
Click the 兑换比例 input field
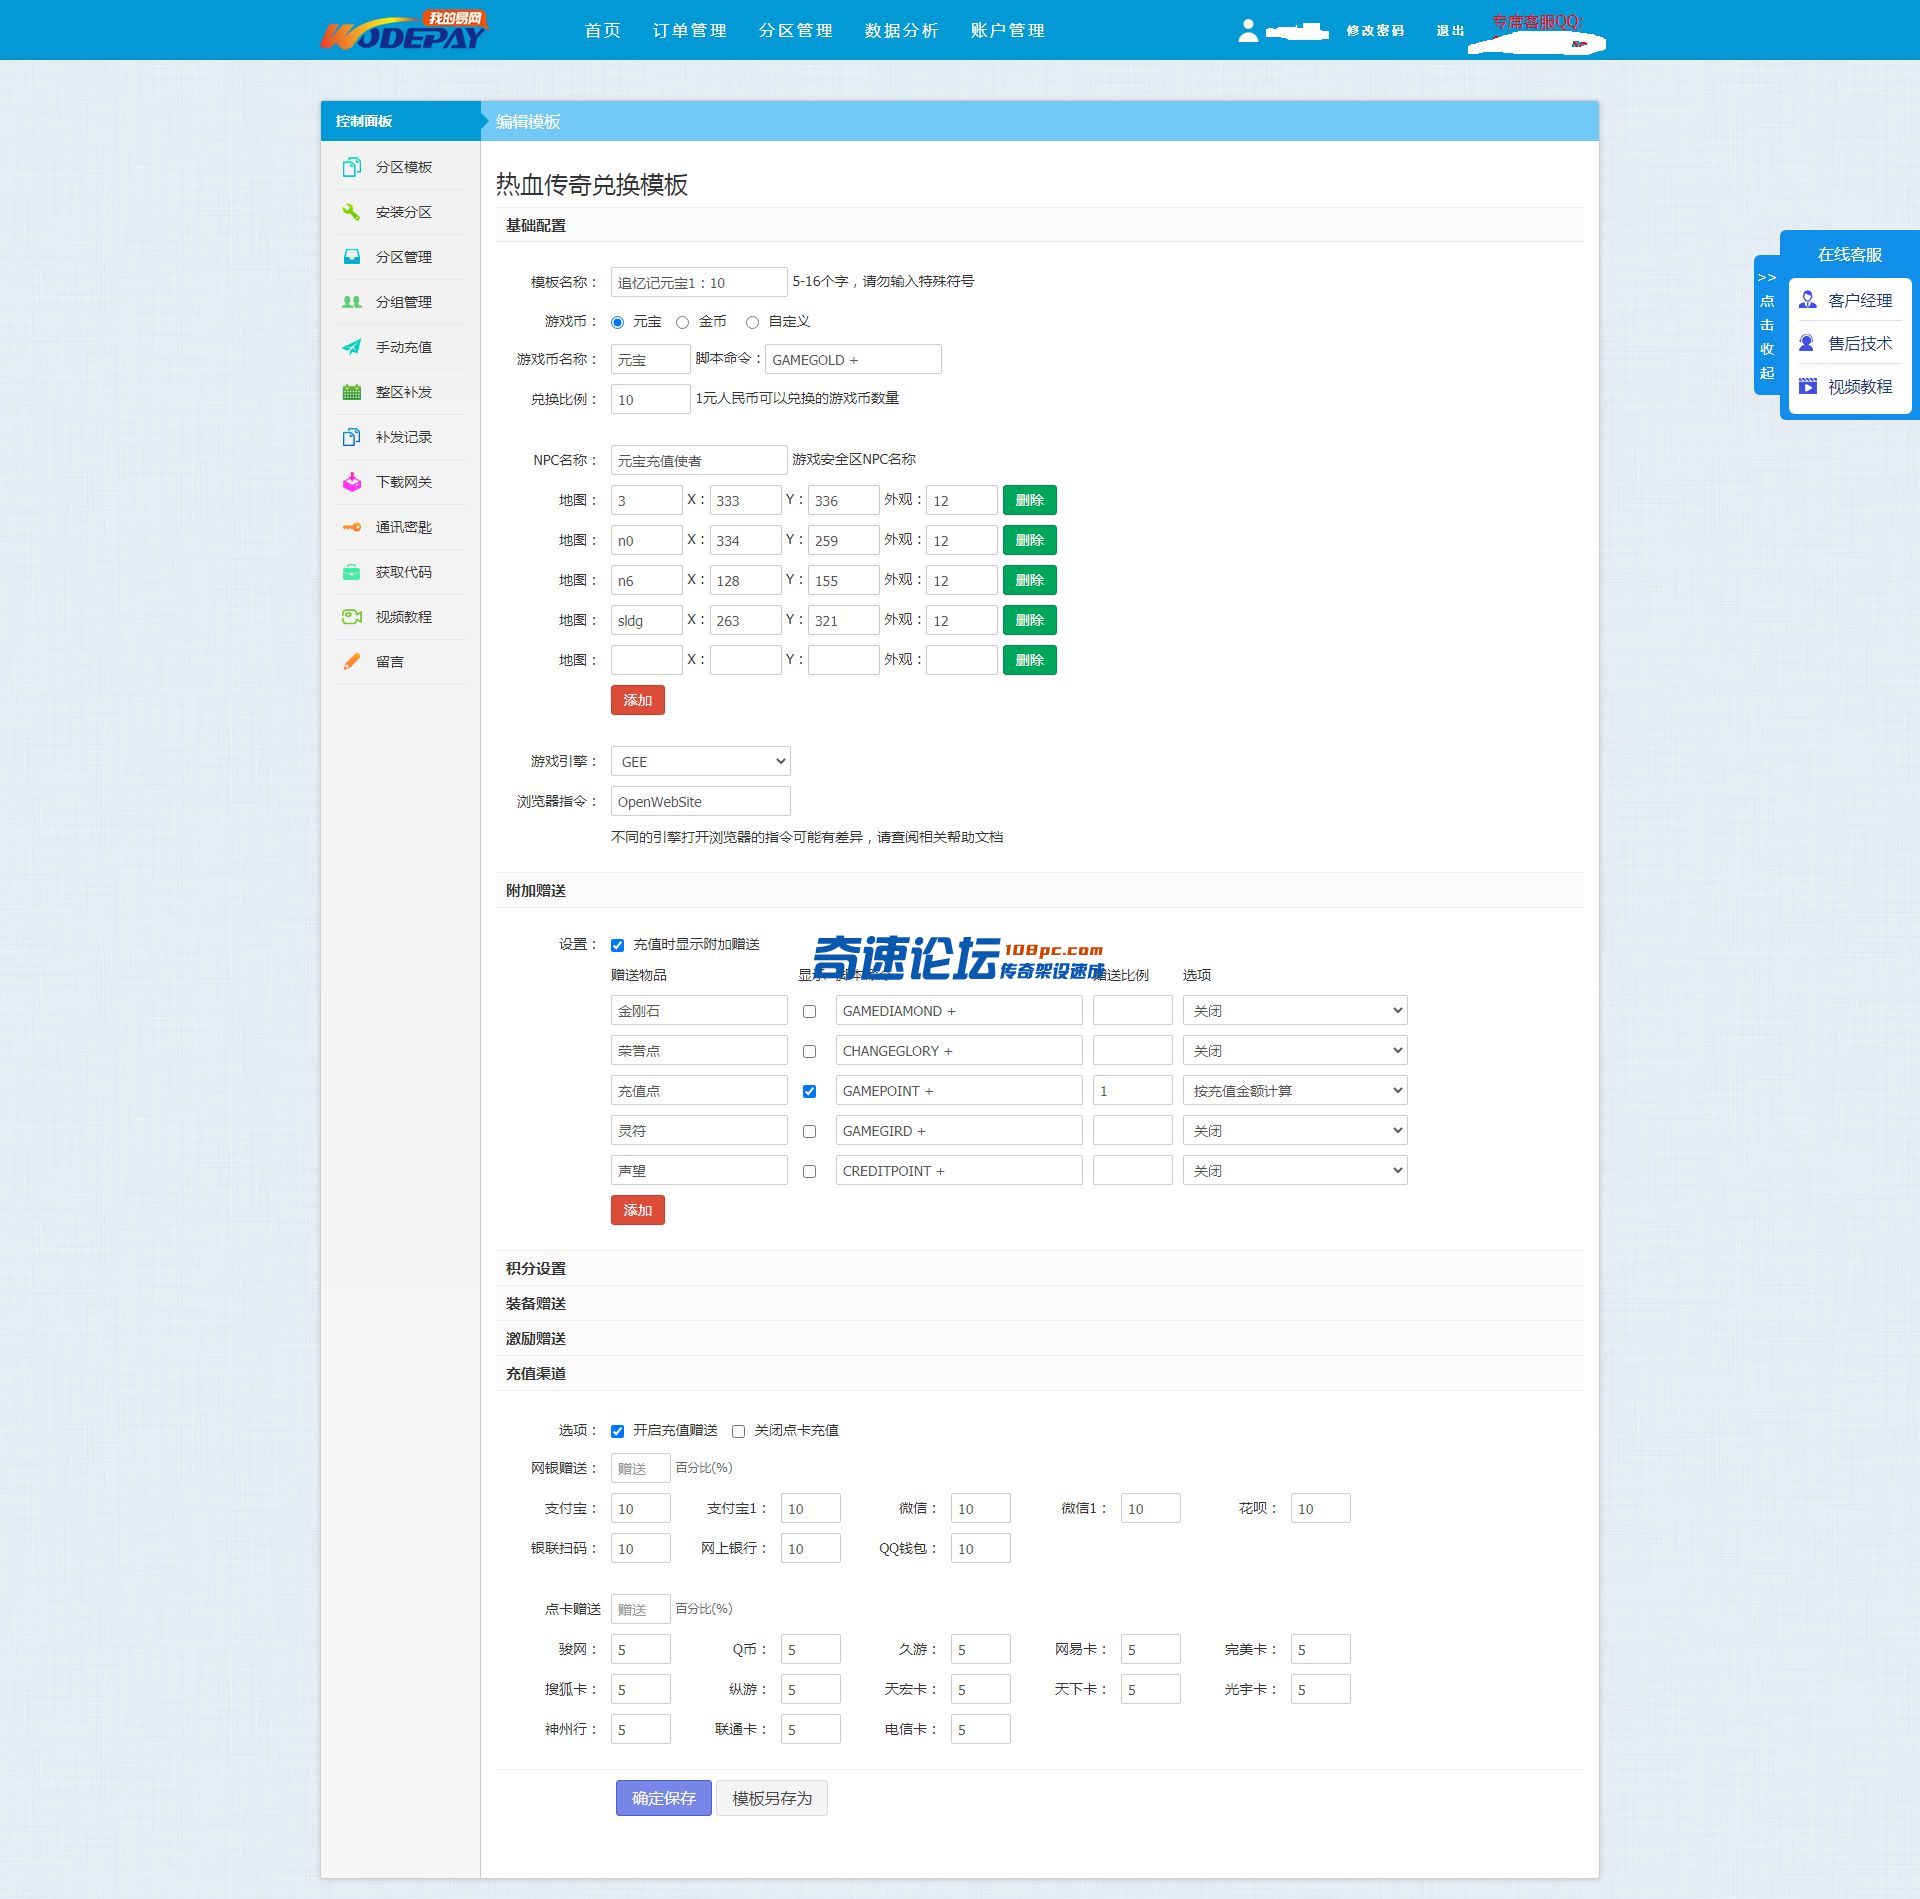651,399
